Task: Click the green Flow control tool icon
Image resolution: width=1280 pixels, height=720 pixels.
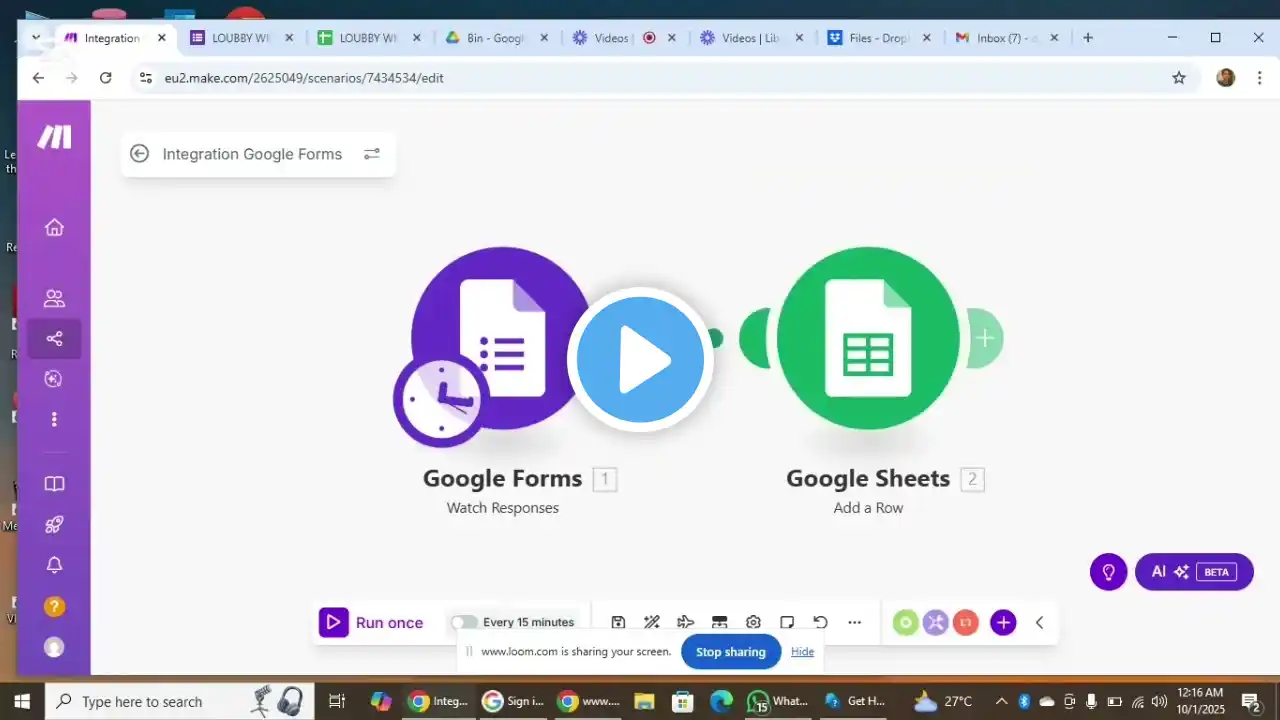Action: tap(906, 623)
